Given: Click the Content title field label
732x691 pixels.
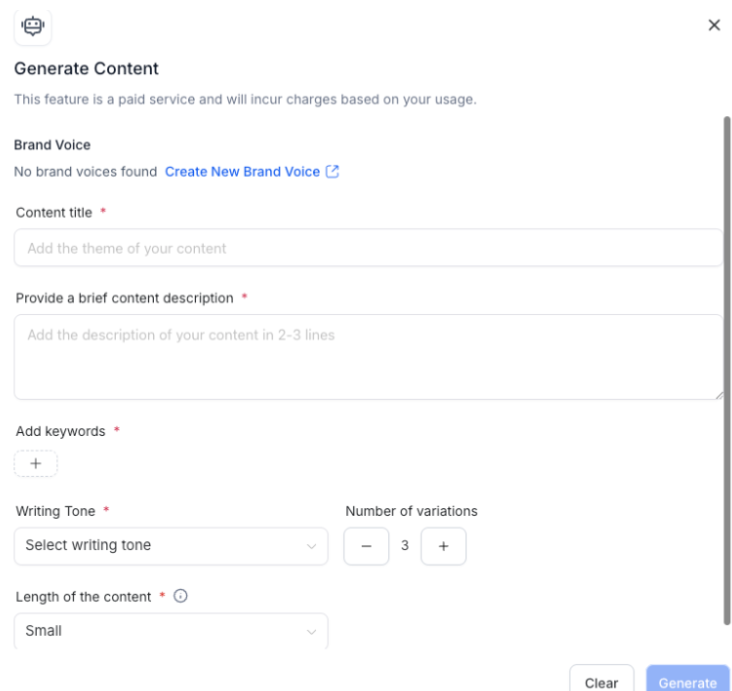Looking at the screenshot, I should [x=54, y=212].
